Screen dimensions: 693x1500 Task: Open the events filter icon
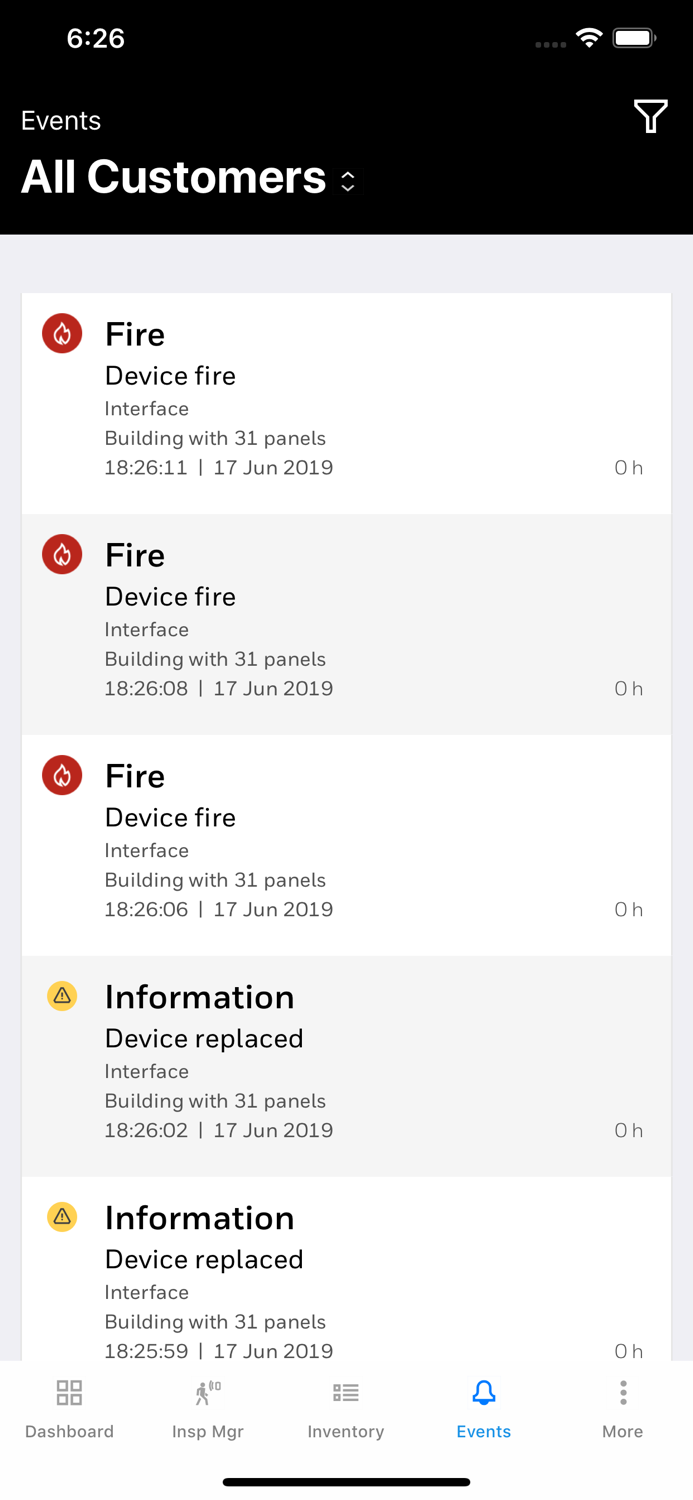point(651,117)
